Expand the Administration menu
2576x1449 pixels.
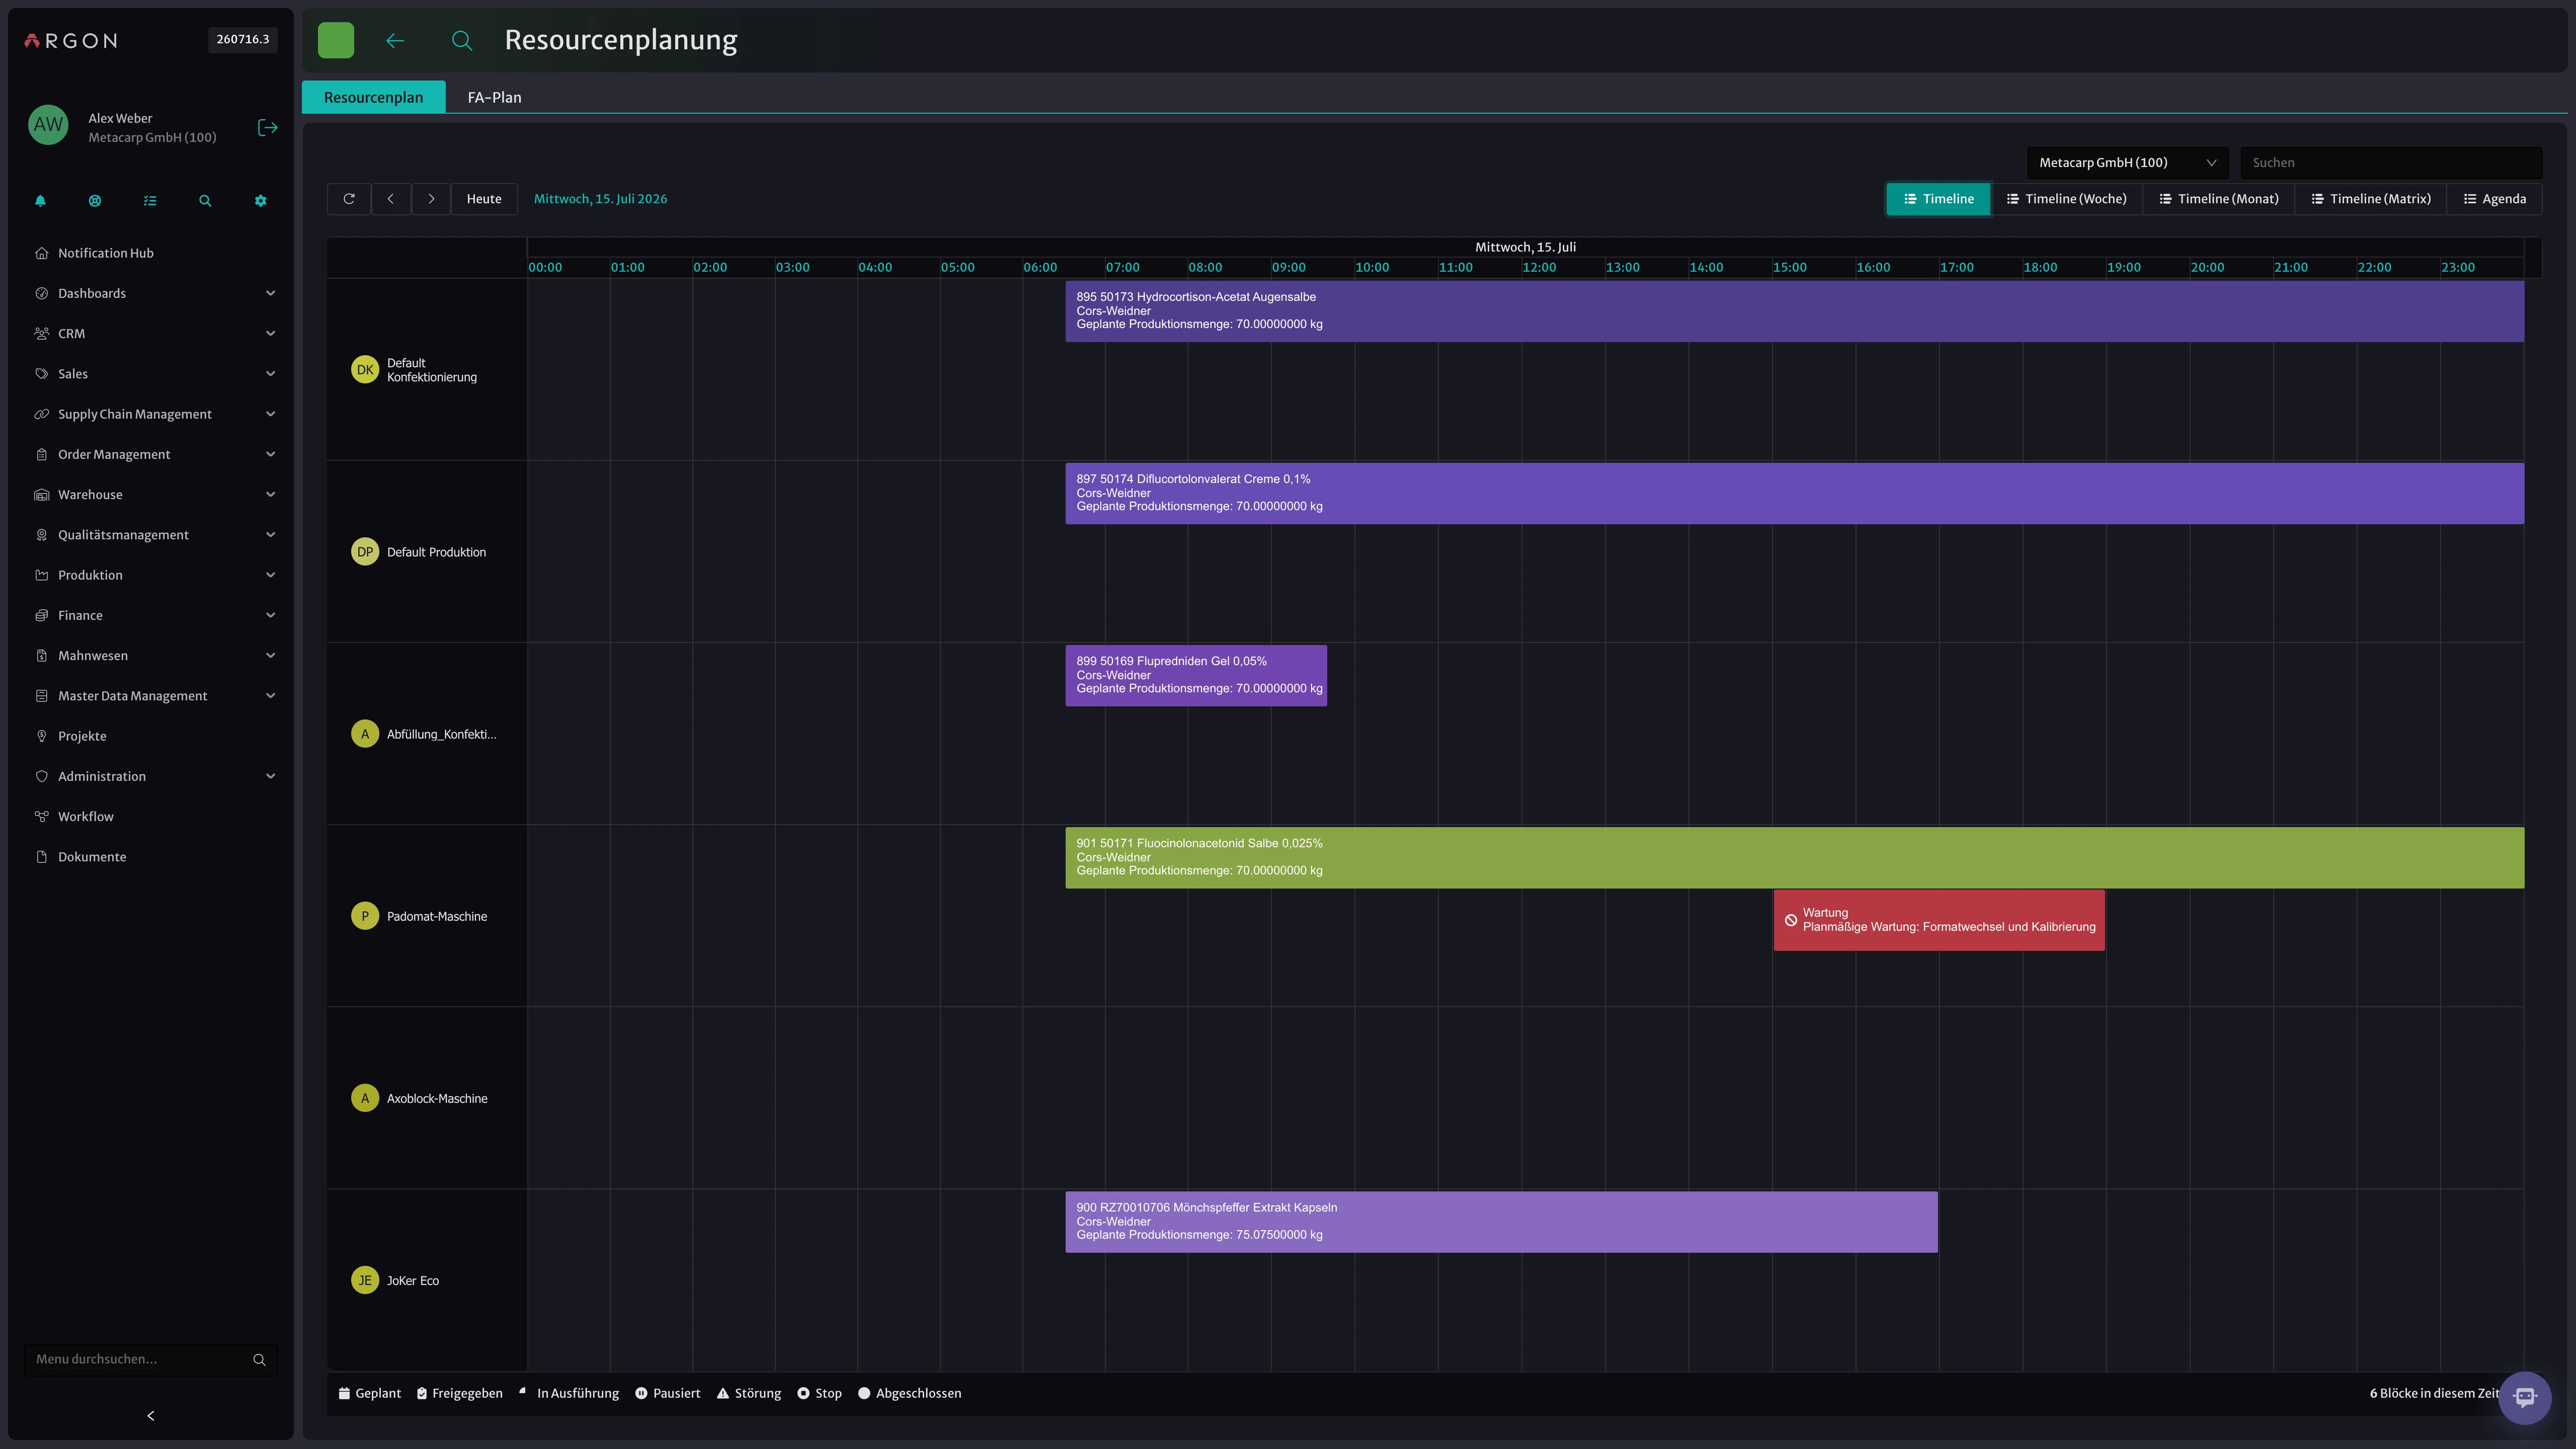point(151,776)
